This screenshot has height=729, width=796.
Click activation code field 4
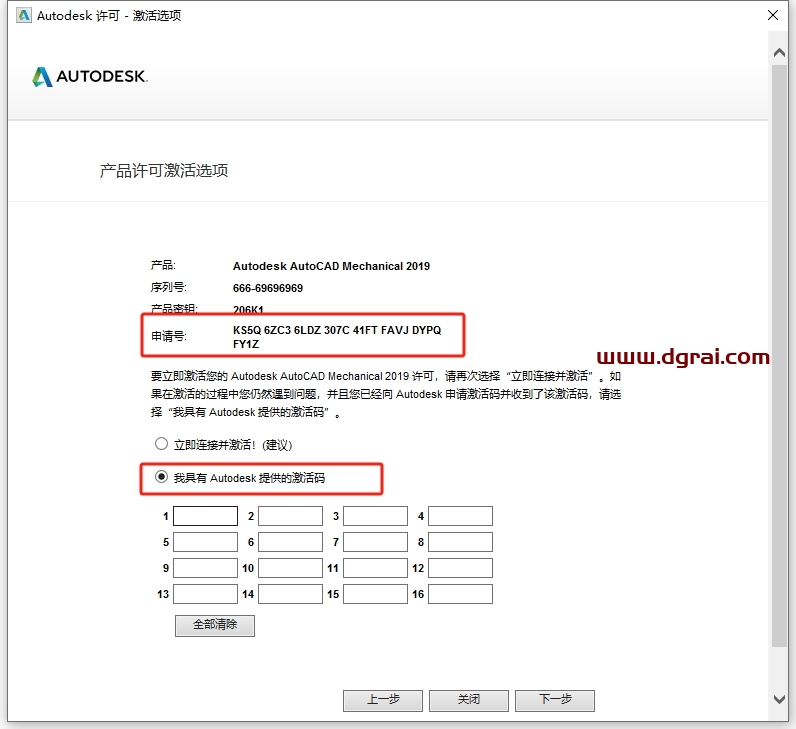pyautogui.click(x=460, y=516)
